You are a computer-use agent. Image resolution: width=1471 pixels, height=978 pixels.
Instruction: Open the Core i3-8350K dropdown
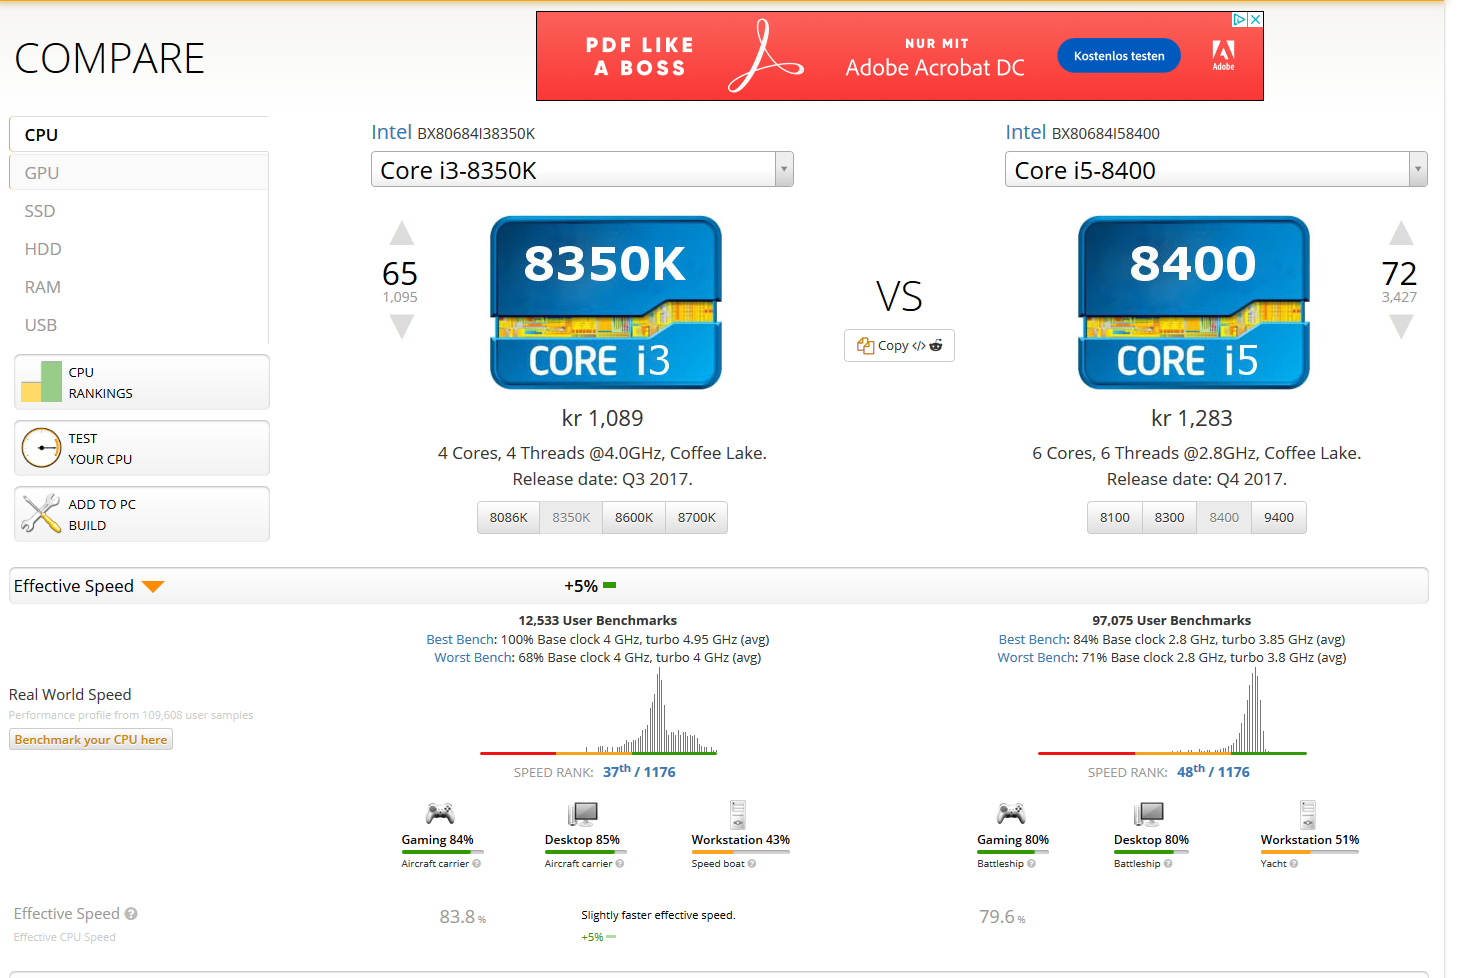[x=582, y=170]
